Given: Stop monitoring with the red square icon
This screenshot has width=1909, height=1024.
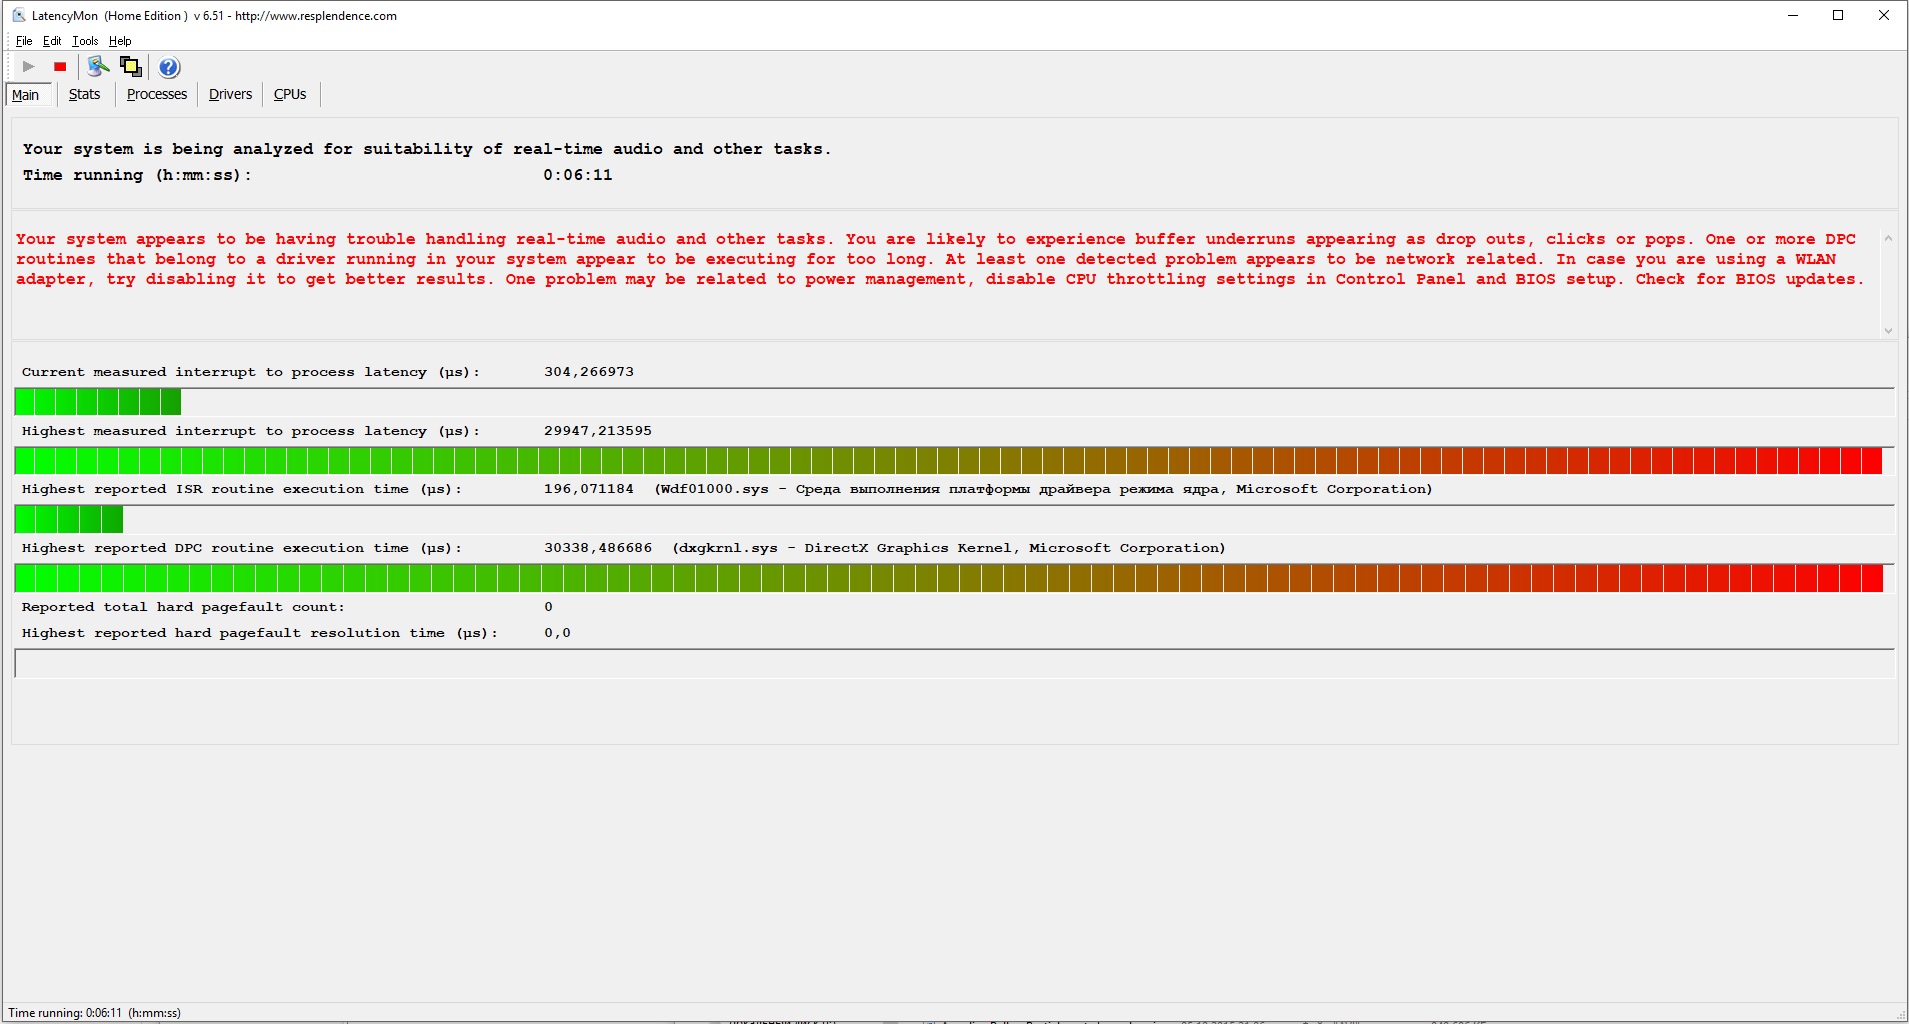Looking at the screenshot, I should (x=60, y=67).
